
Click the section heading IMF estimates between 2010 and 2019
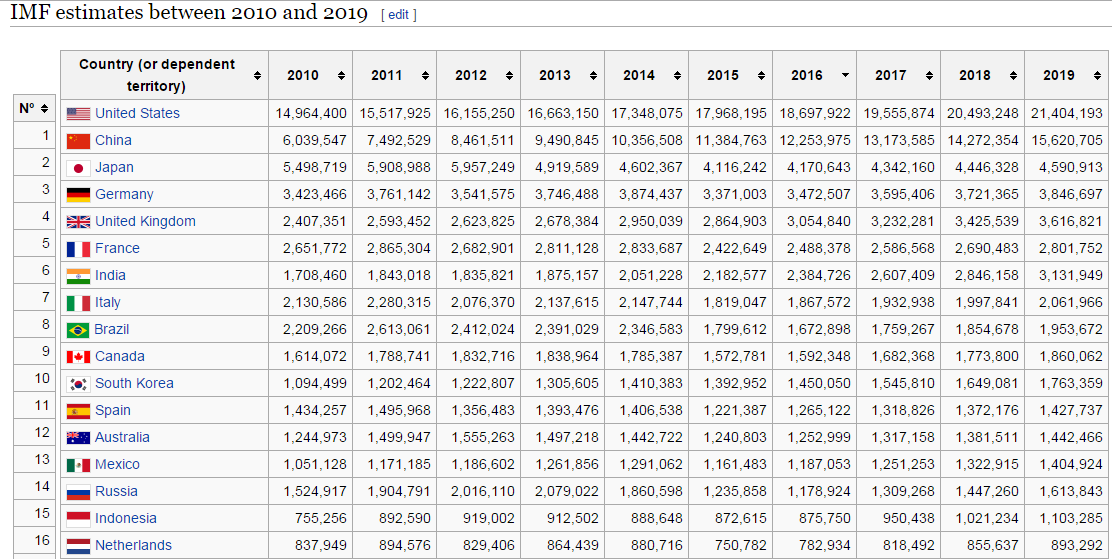click(x=189, y=13)
